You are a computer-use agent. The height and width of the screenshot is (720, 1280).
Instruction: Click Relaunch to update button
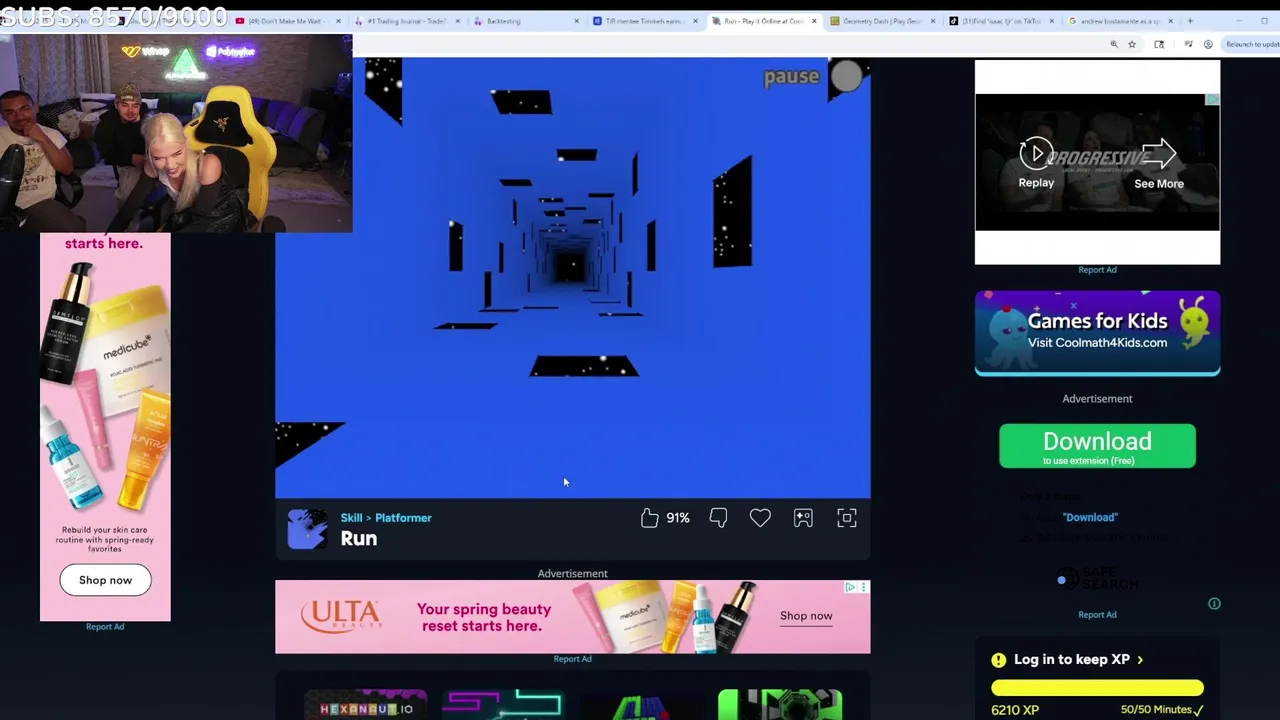tap(1252, 44)
